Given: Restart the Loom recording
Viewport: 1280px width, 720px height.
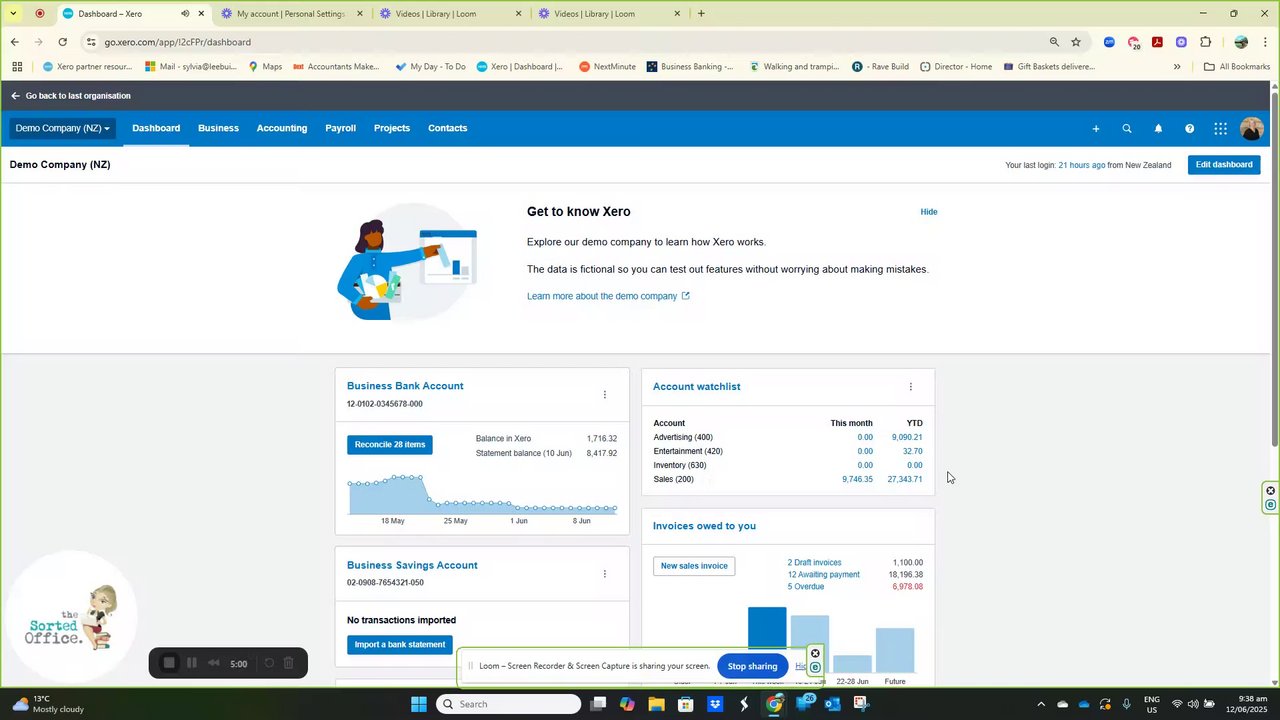Looking at the screenshot, I should [268, 663].
